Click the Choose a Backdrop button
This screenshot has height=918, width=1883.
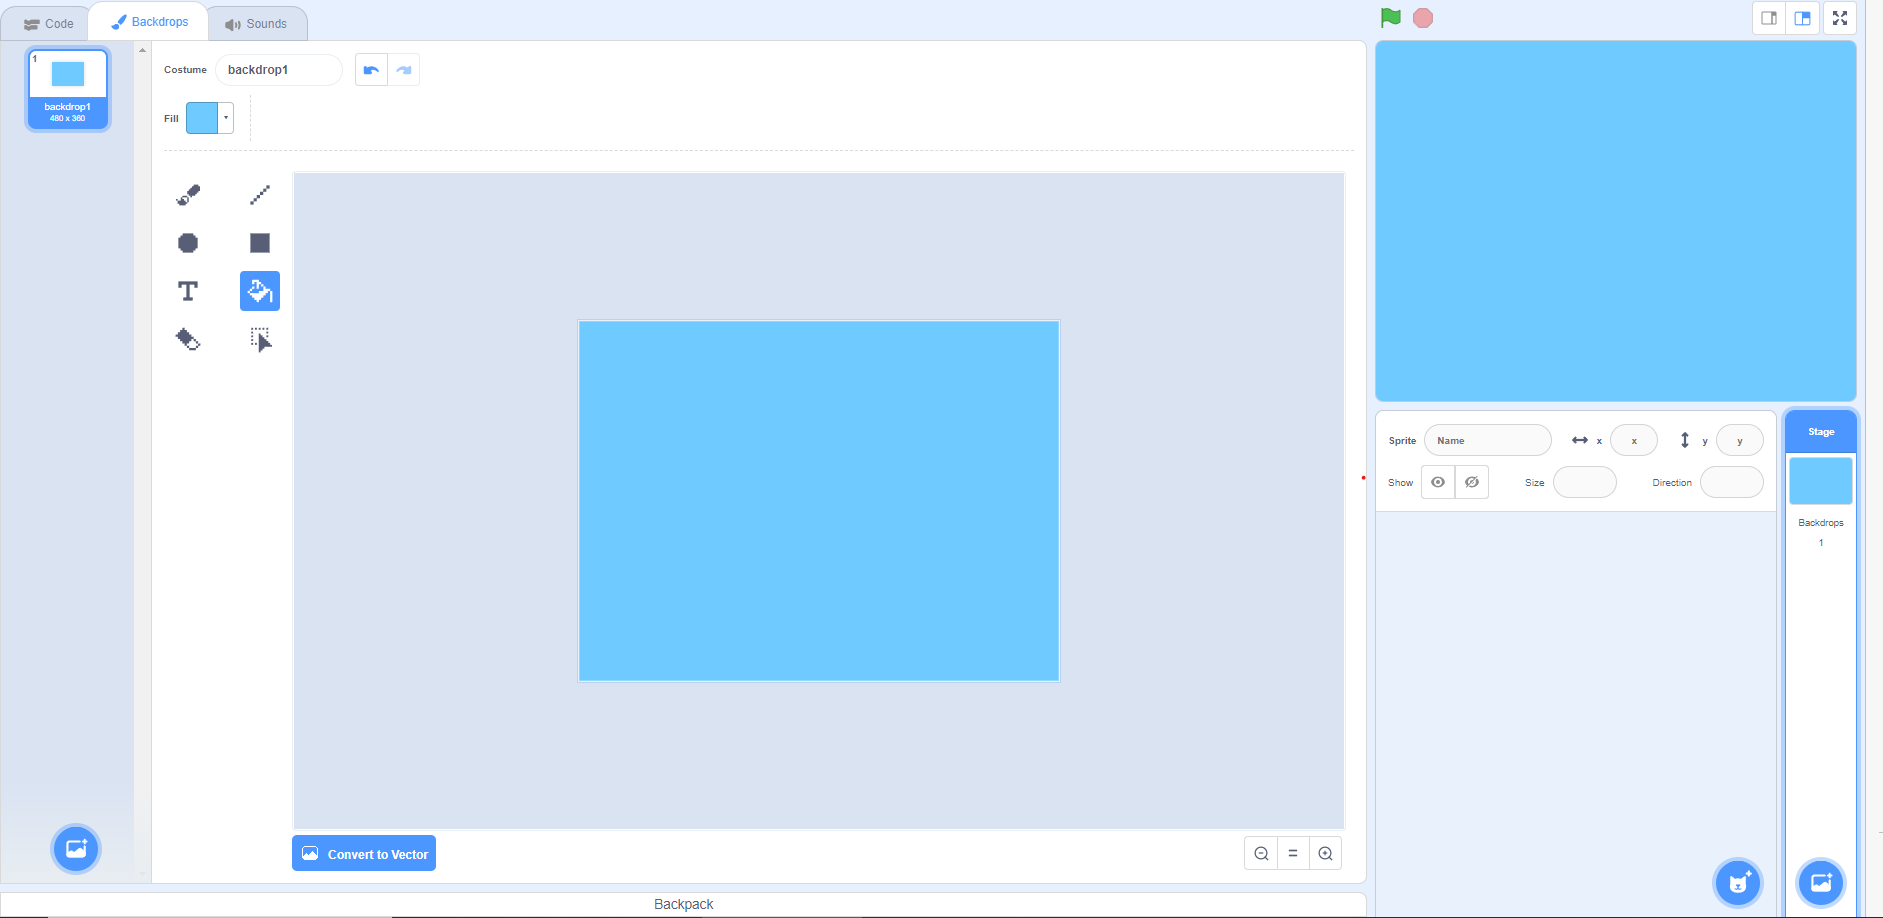1820,883
